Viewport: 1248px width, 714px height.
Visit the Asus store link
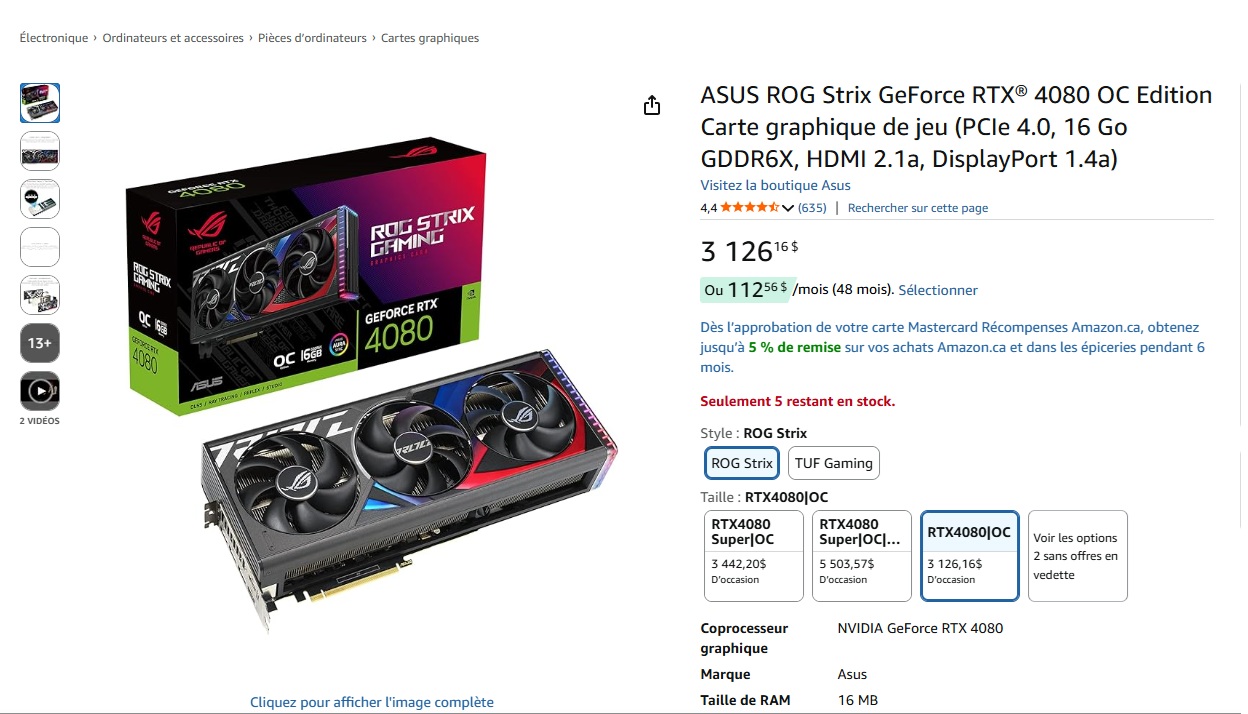775,185
